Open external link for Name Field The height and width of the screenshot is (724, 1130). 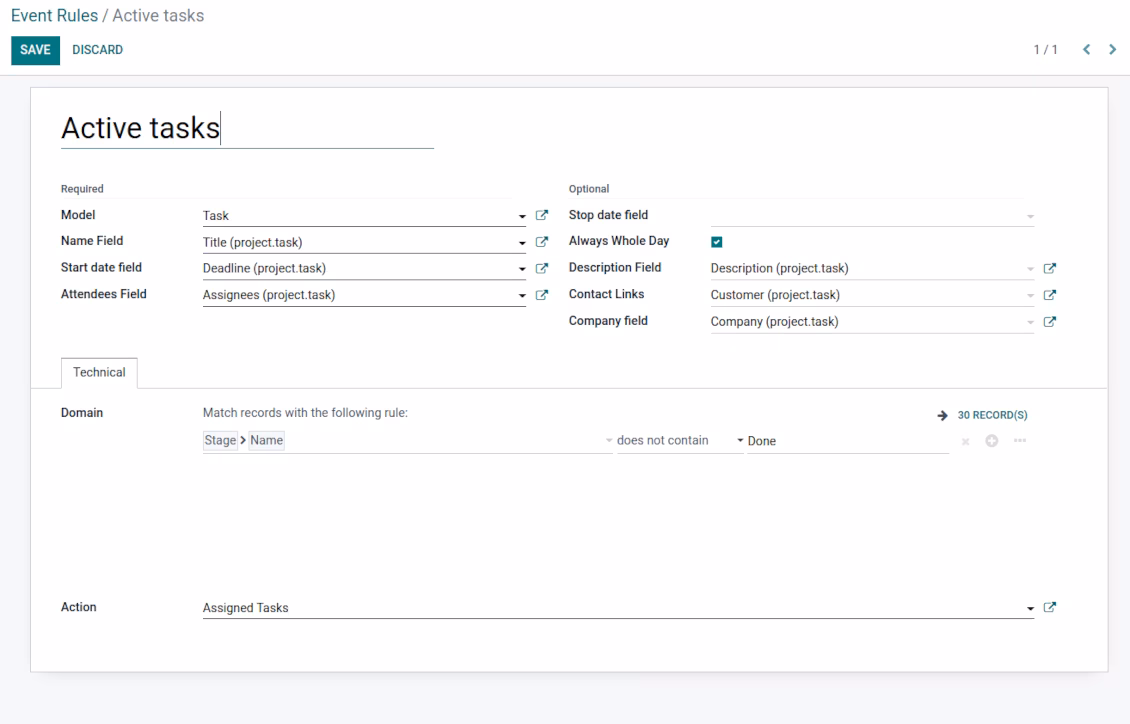(542, 242)
